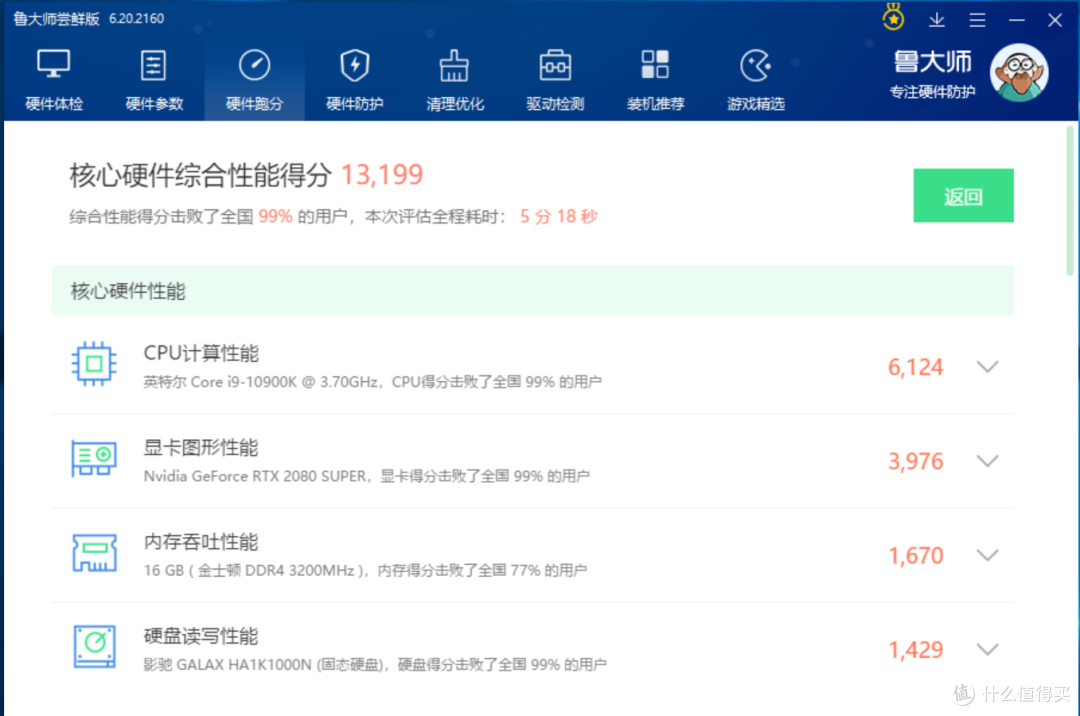Switch to 硬件防护 tab label
The width and height of the screenshot is (1080, 716).
[355, 104]
